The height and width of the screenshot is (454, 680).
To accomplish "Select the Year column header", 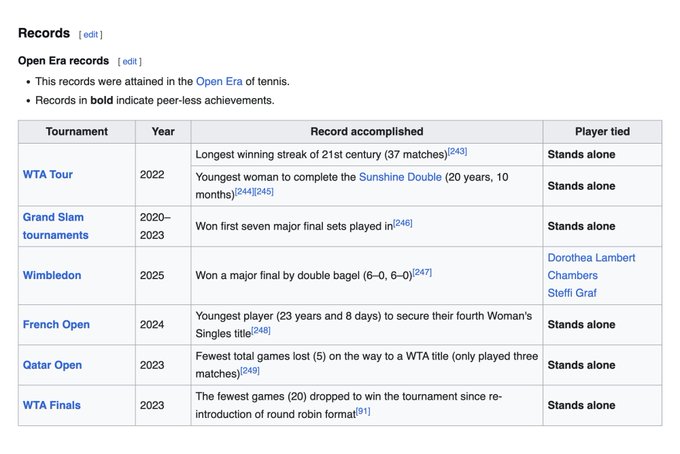I will (x=163, y=131).
